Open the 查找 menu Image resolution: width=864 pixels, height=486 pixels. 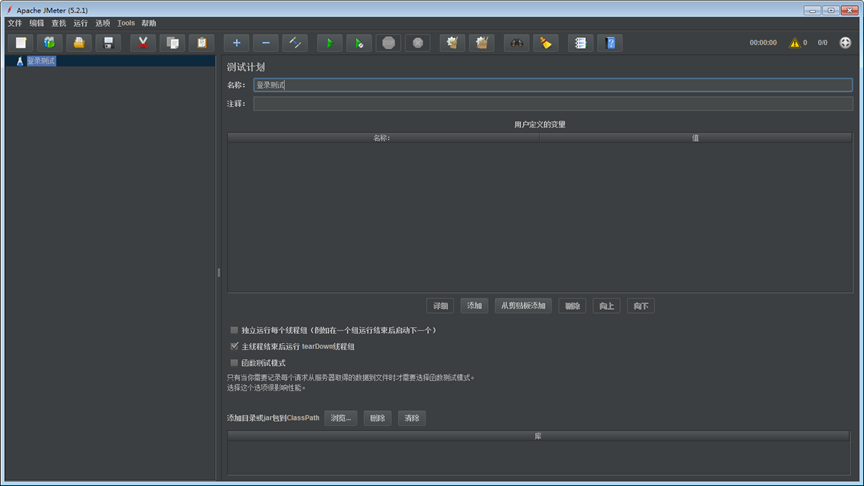coord(59,23)
